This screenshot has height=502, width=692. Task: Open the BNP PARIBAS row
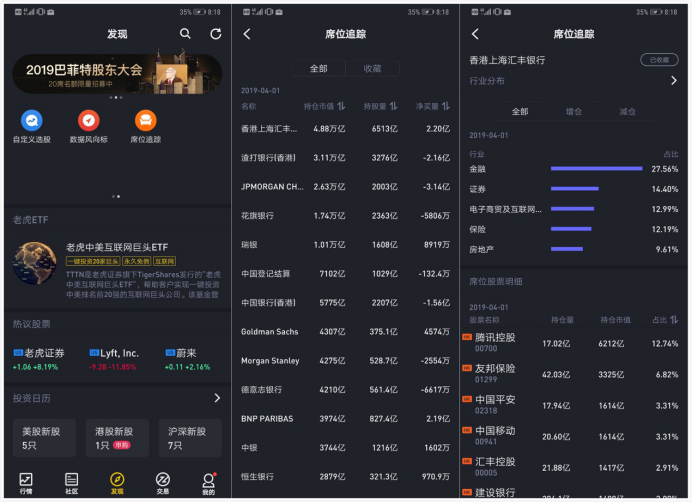[345, 419]
